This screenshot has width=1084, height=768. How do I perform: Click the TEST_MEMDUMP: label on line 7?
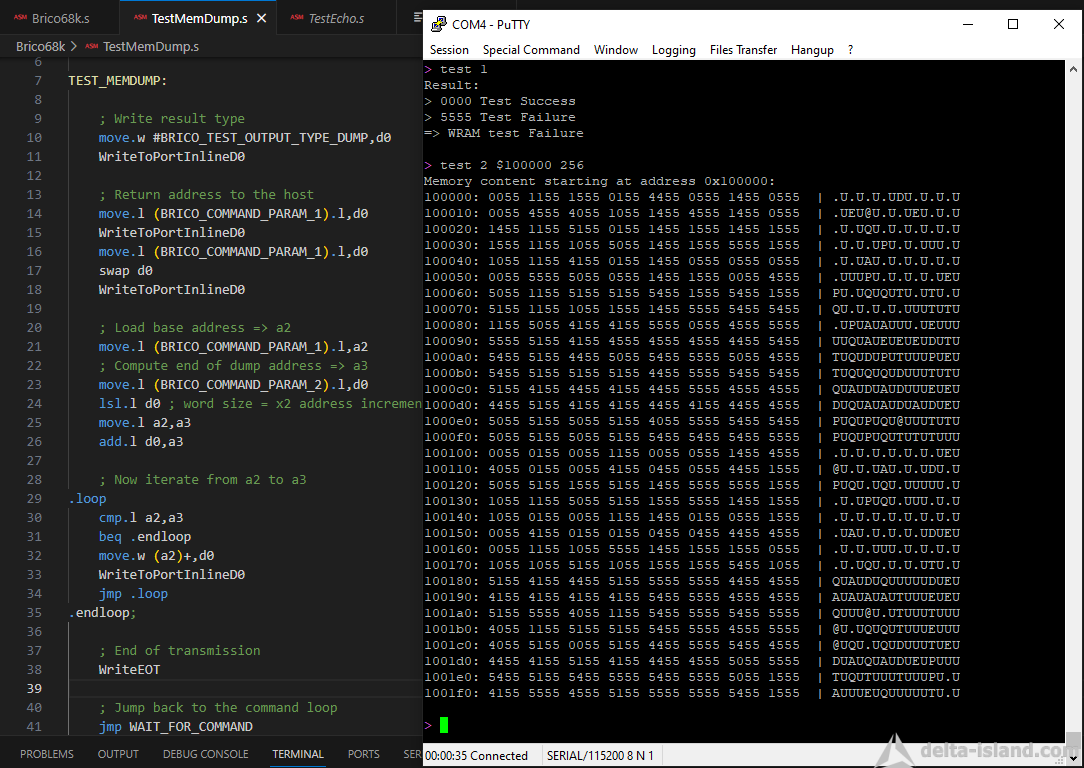118,81
